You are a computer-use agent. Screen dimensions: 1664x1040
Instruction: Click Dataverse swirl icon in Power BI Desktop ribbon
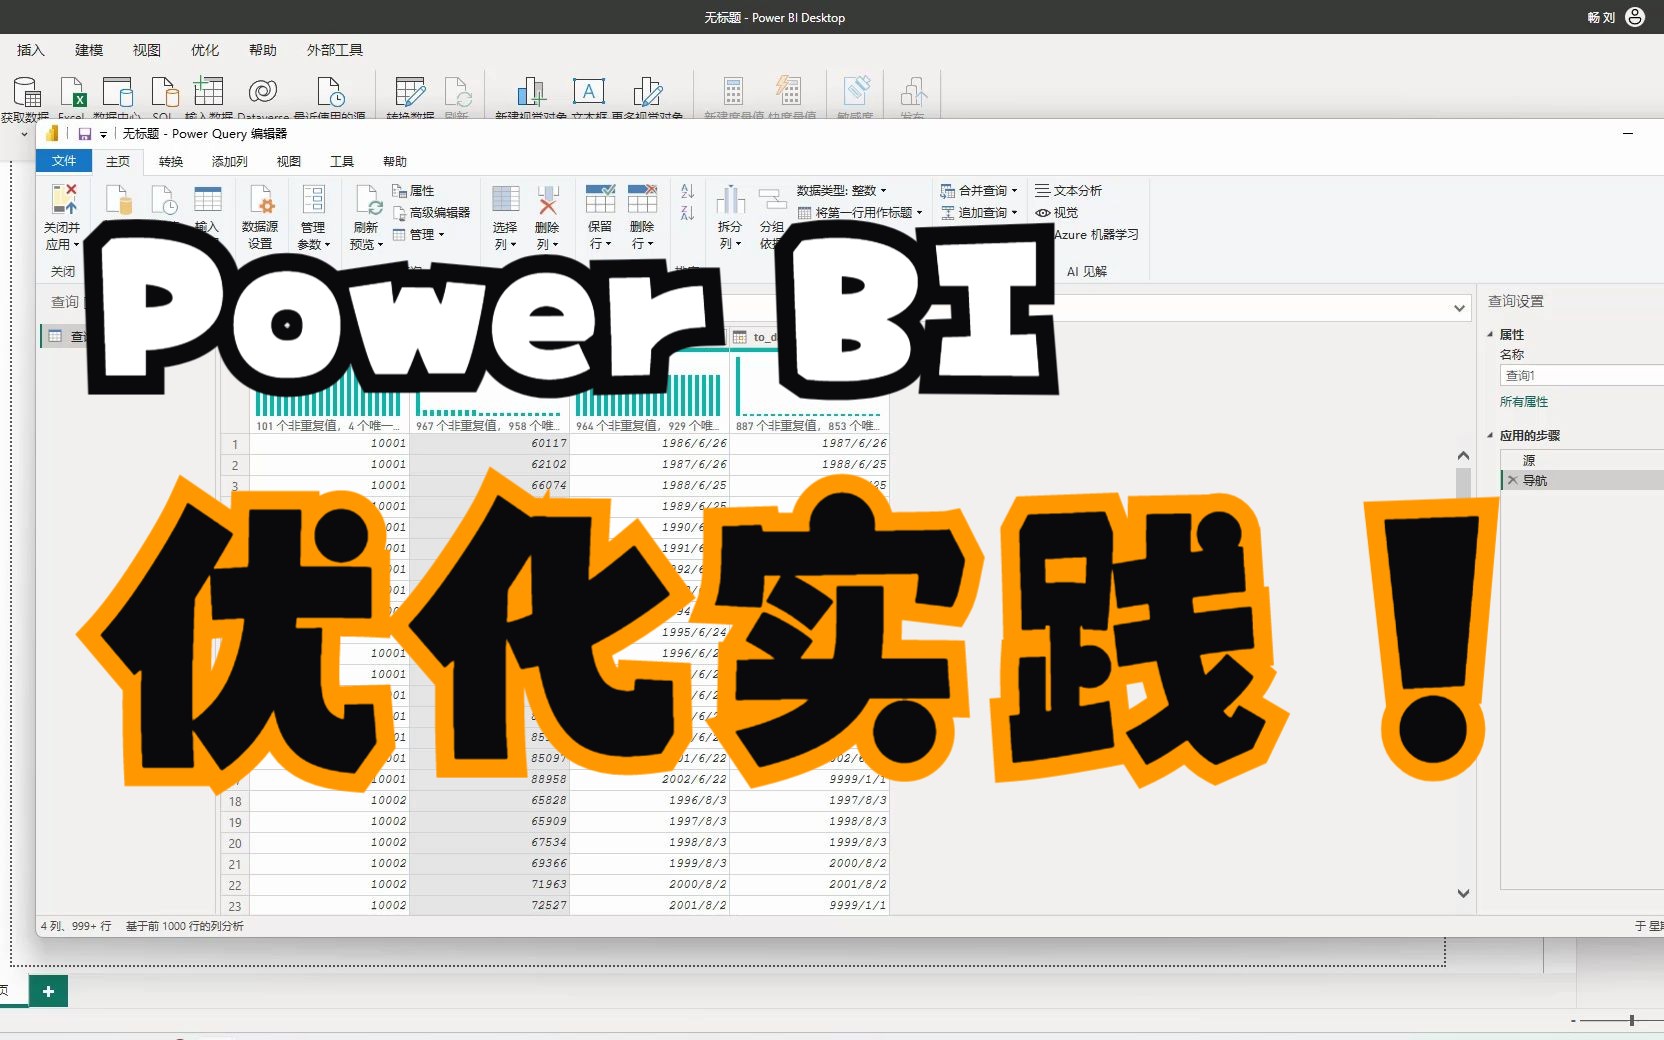pos(263,92)
